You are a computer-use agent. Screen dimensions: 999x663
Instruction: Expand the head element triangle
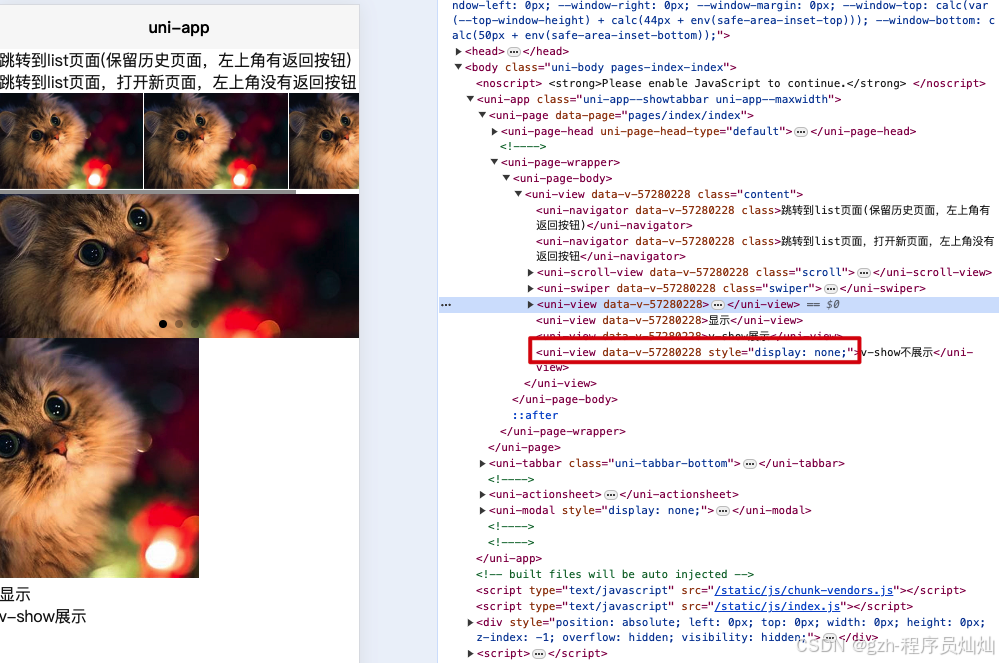pos(458,52)
